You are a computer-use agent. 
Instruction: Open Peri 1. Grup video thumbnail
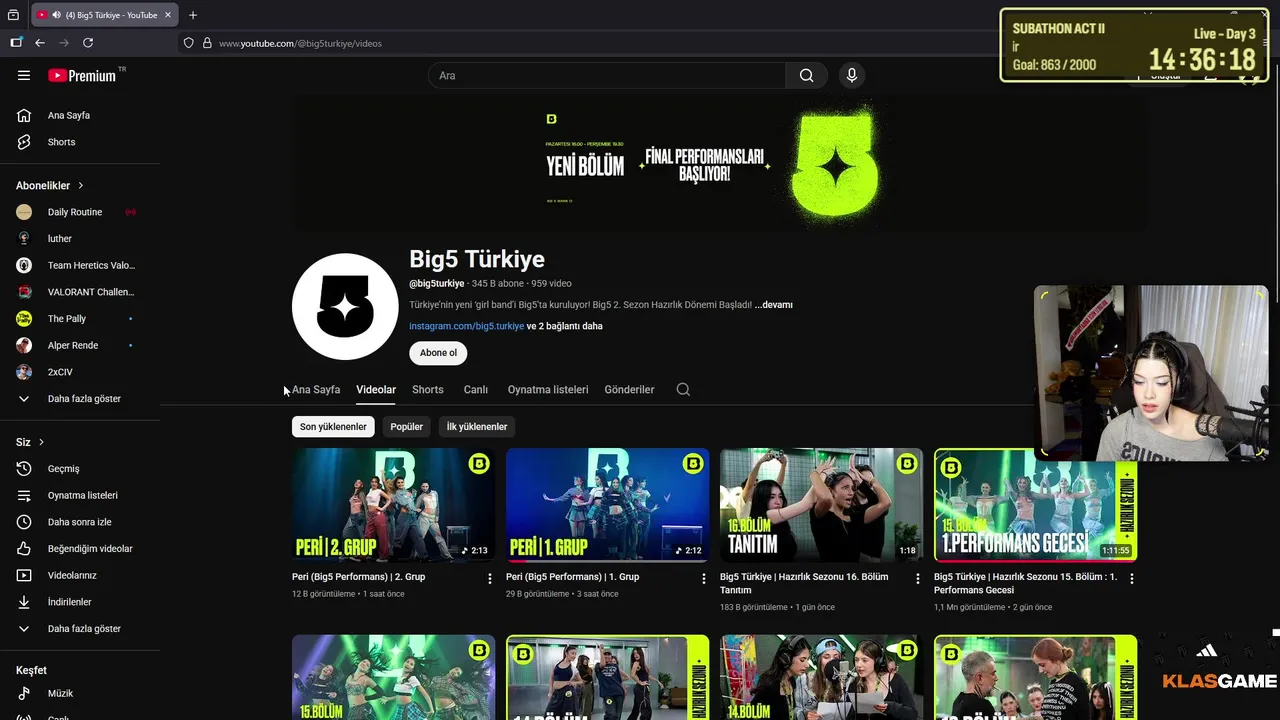click(x=607, y=505)
